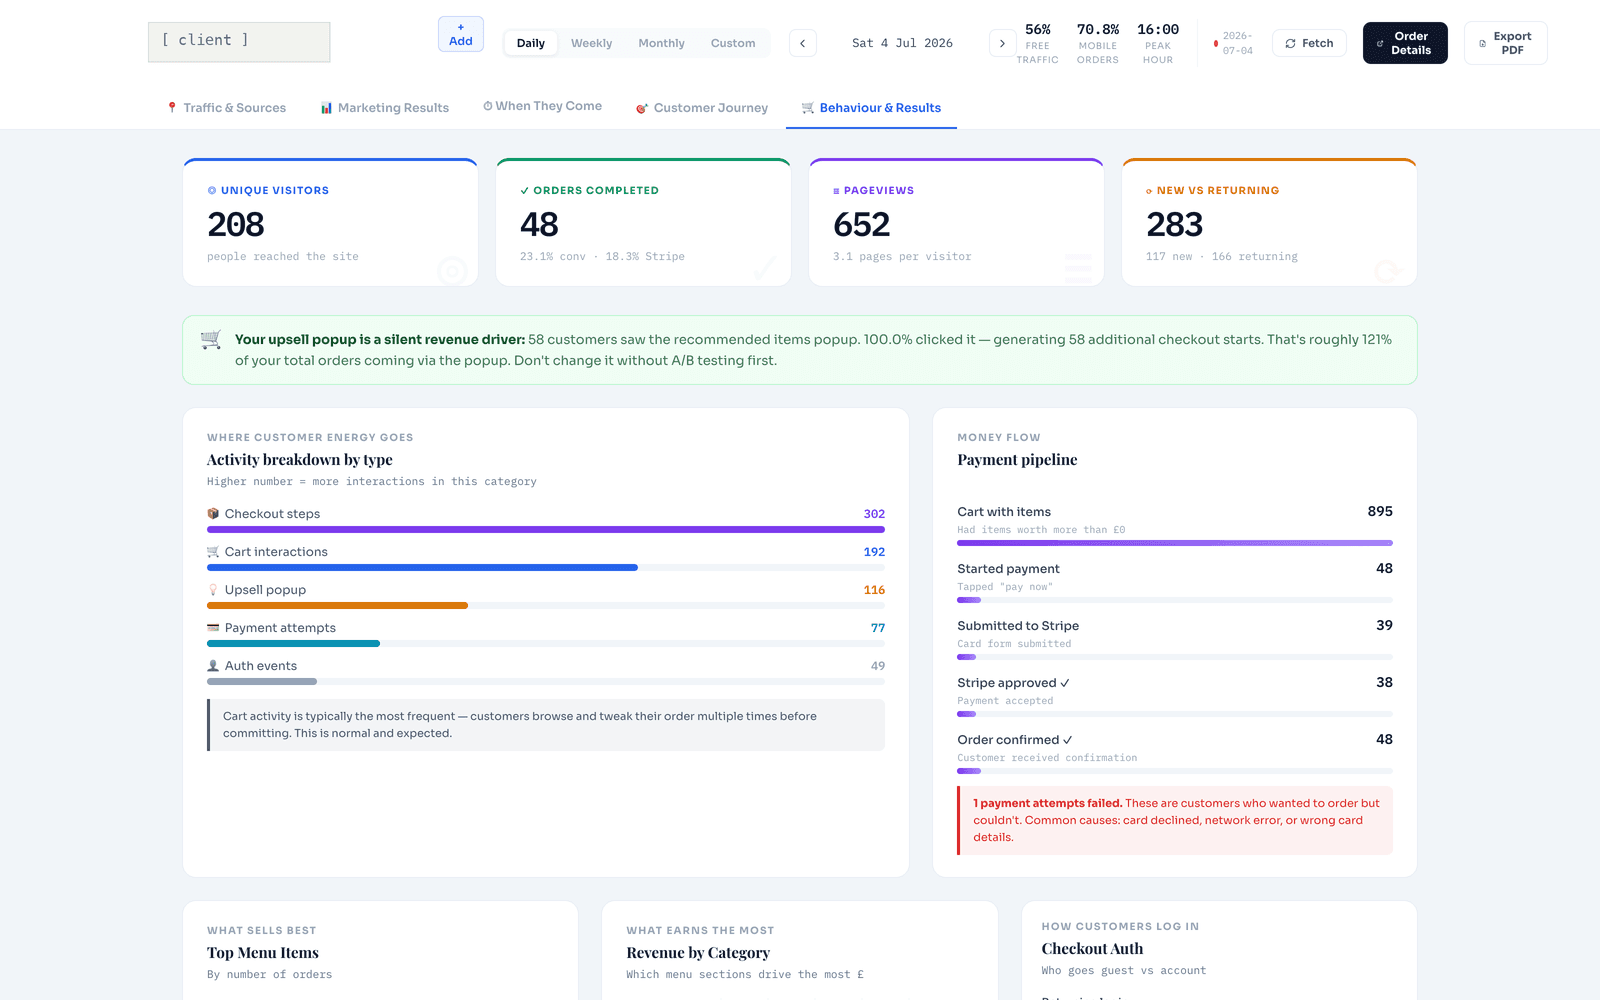Screen dimensions: 1600x1000
Task: Open the Customer Journey tab
Action: click(702, 108)
